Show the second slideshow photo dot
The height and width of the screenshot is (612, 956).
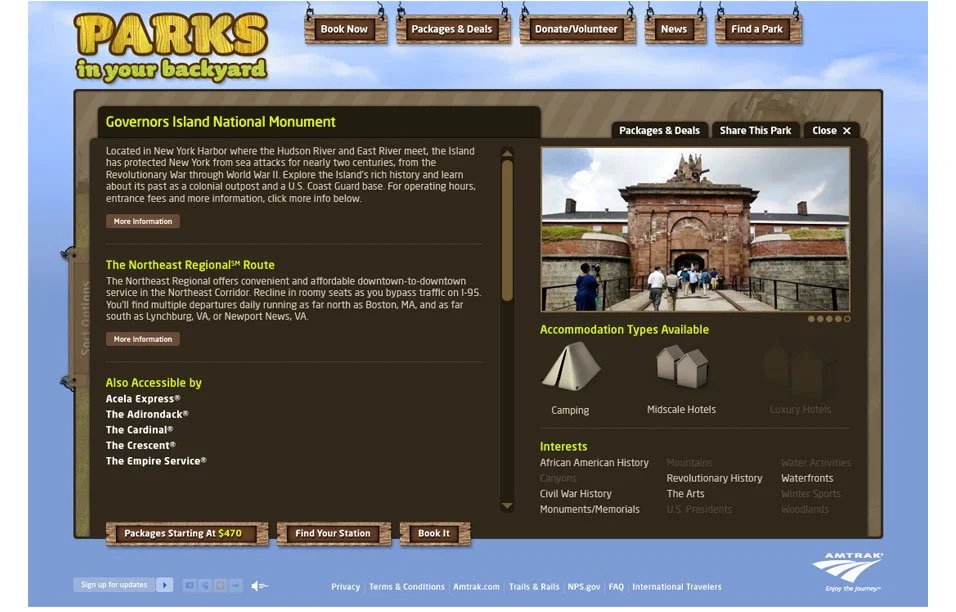(820, 319)
